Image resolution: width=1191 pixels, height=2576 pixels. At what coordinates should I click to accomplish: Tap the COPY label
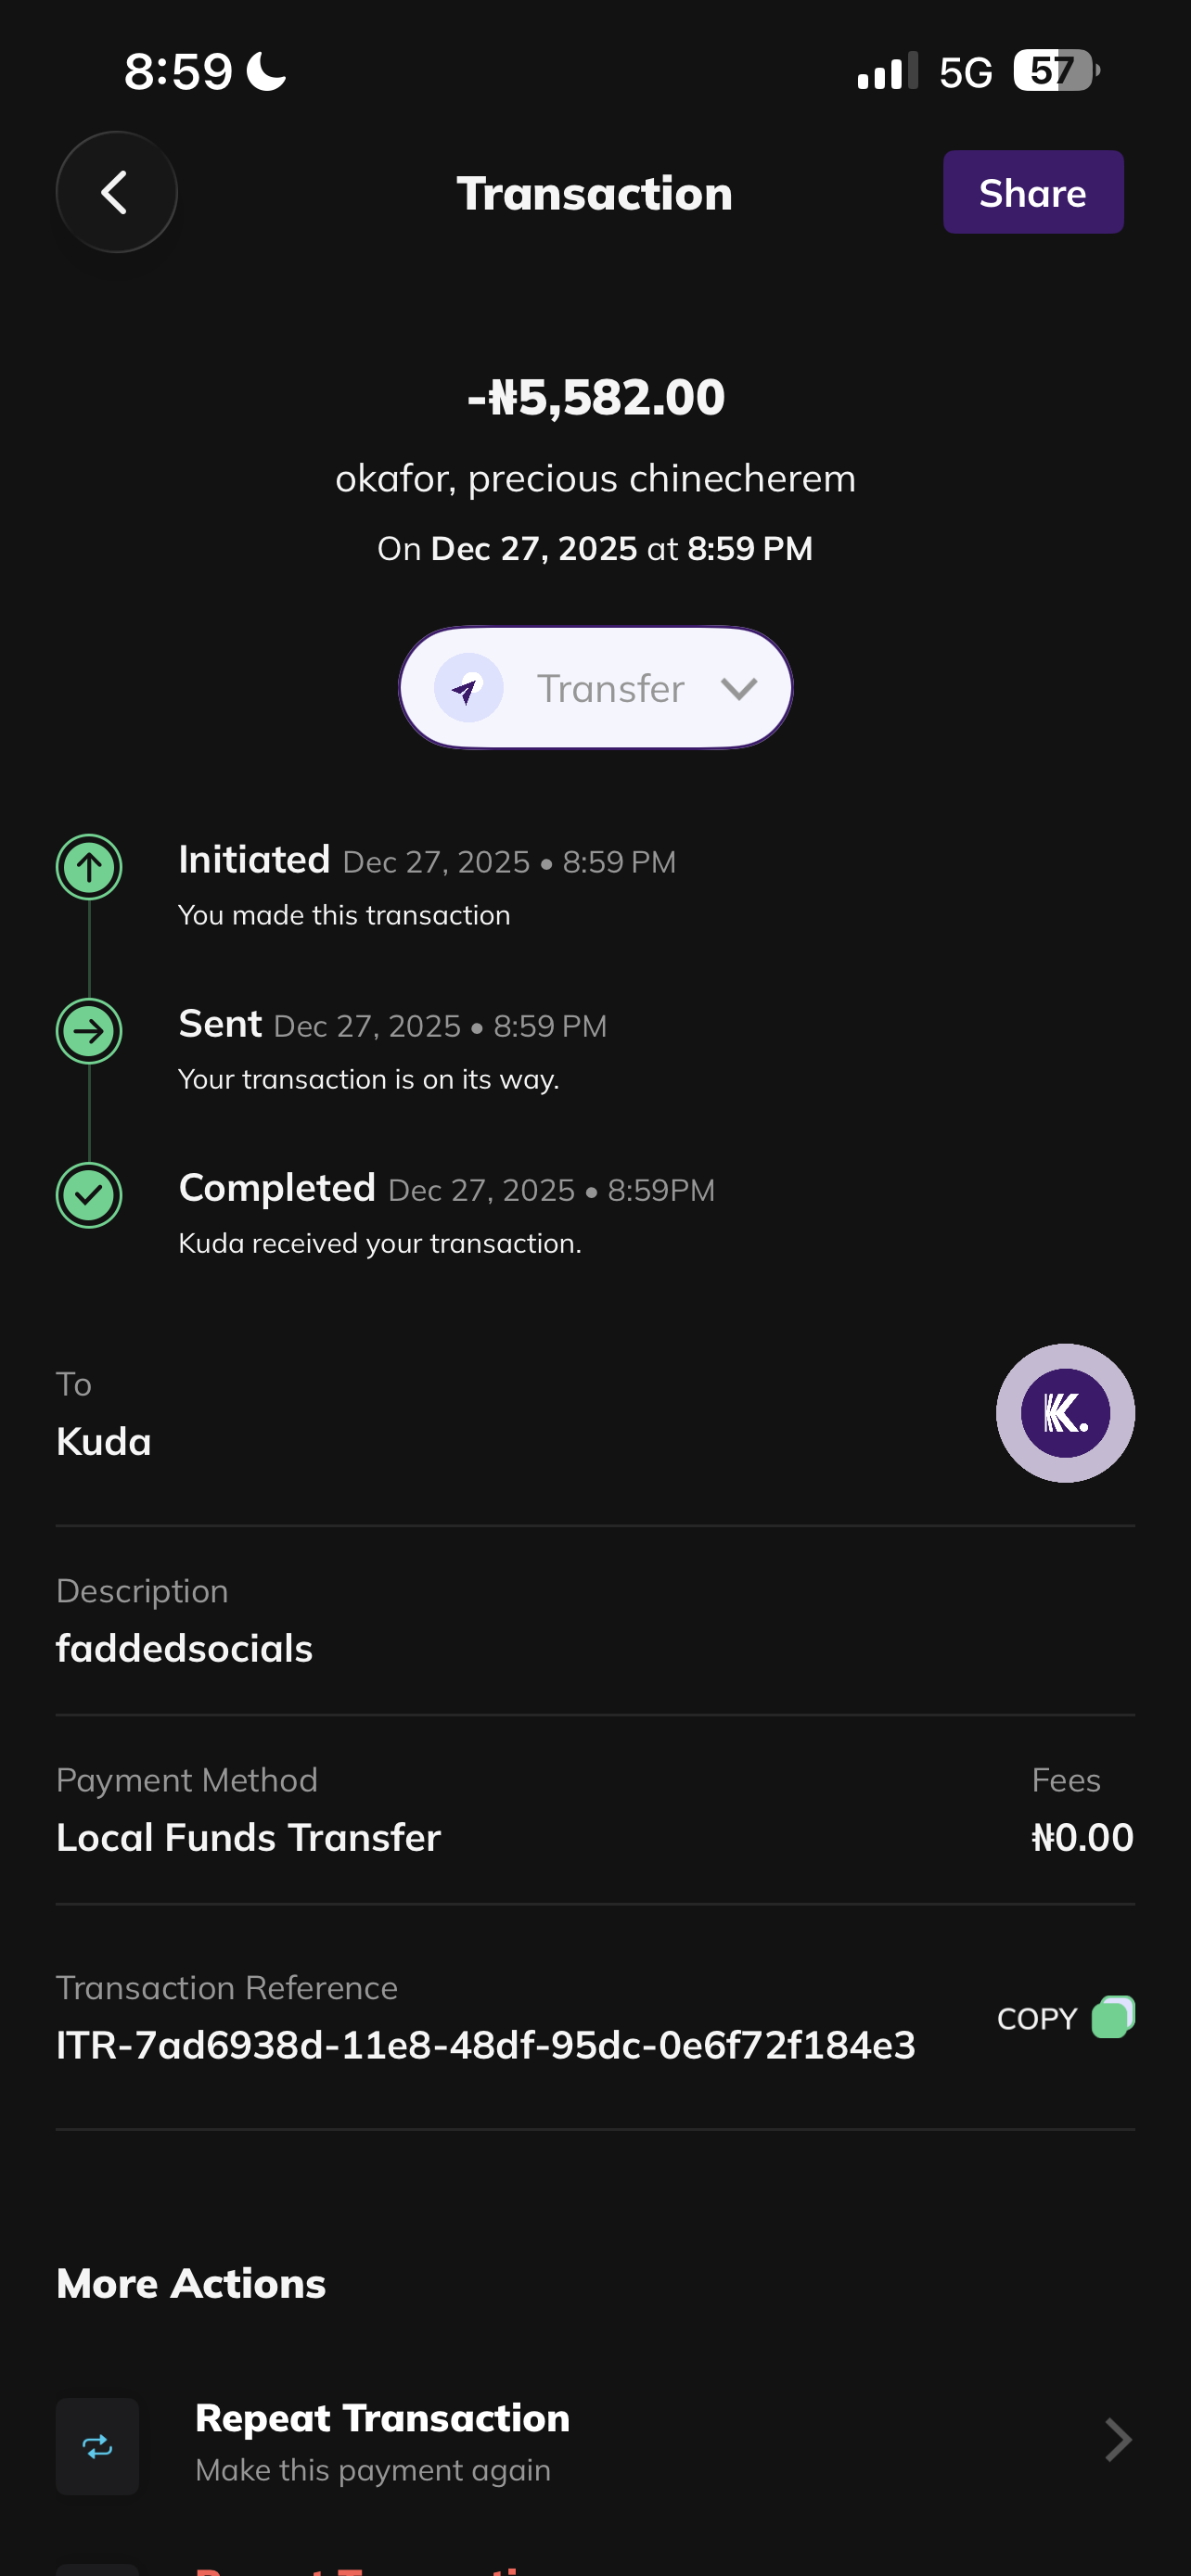(x=1037, y=2019)
